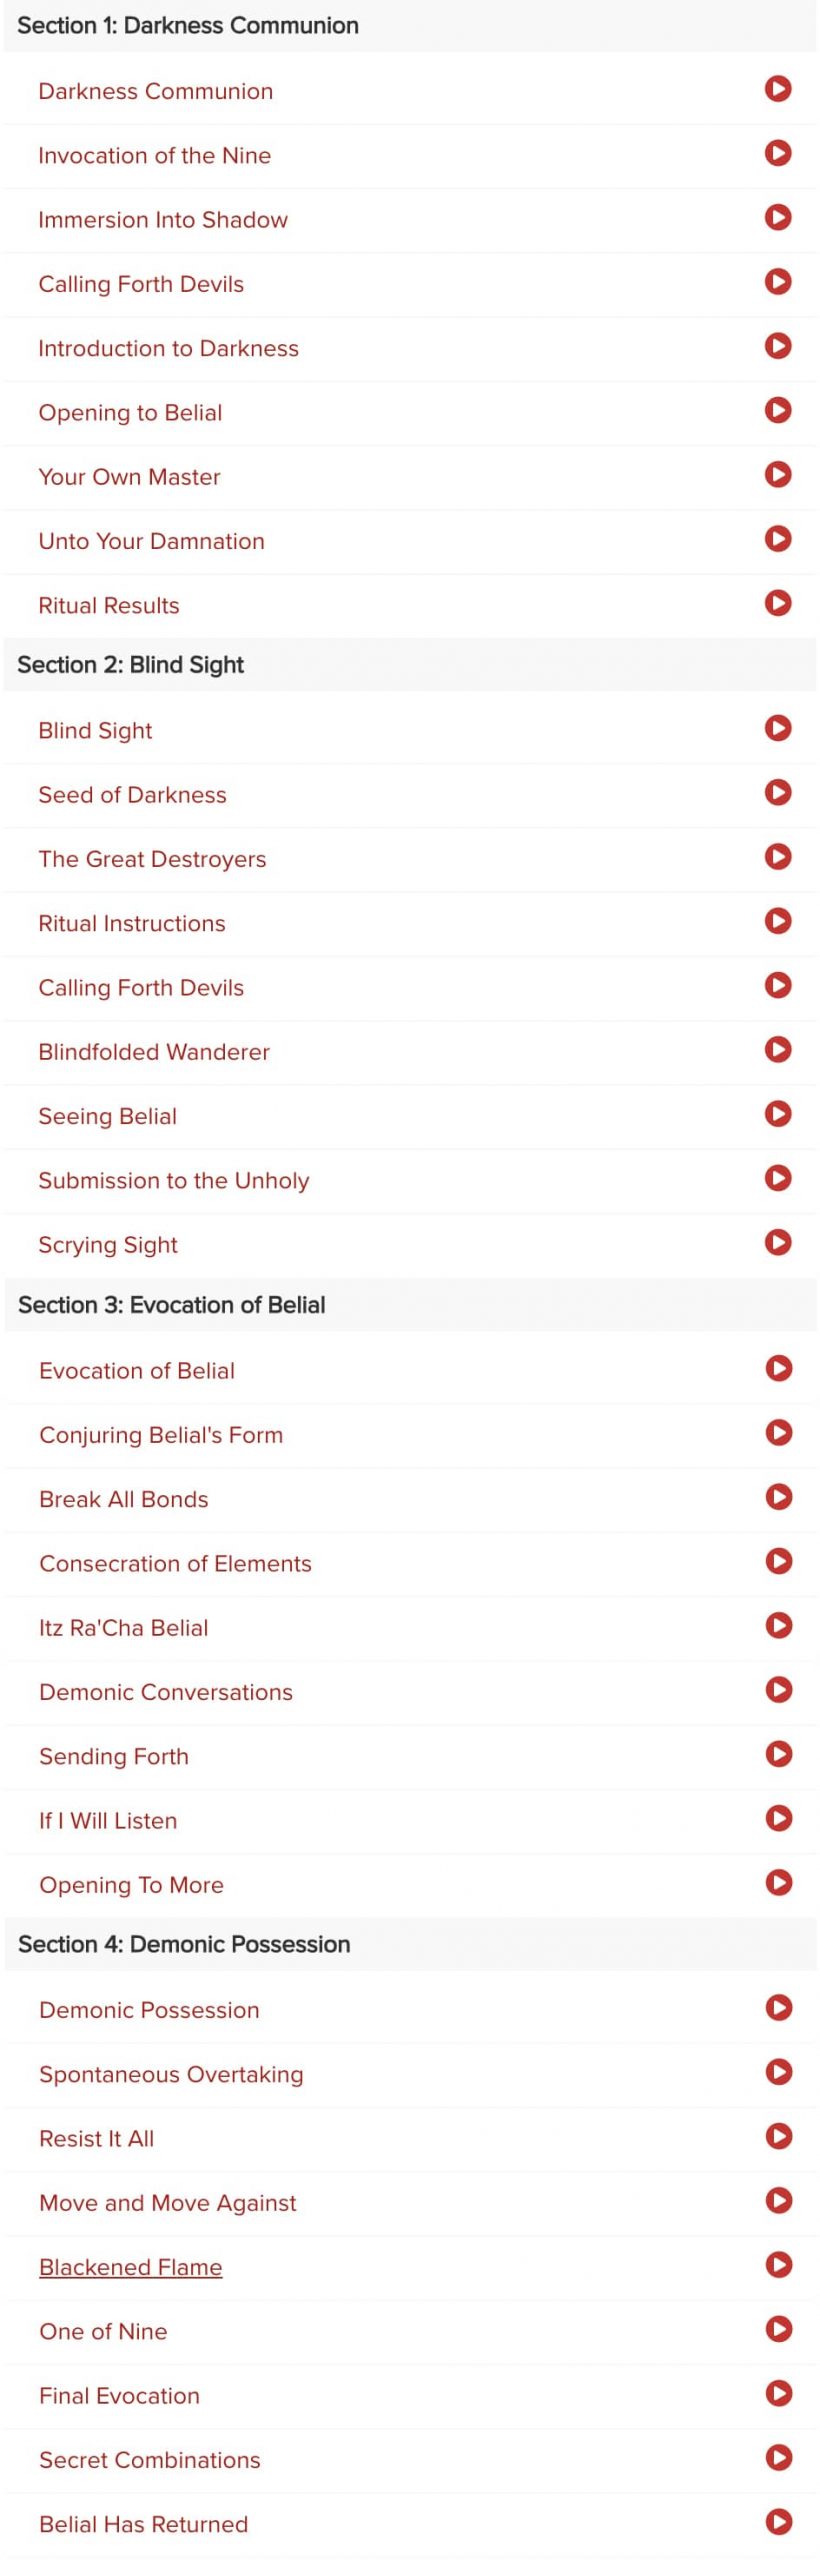
Task: Open the Demonic Conversations lesson
Action: [166, 1692]
